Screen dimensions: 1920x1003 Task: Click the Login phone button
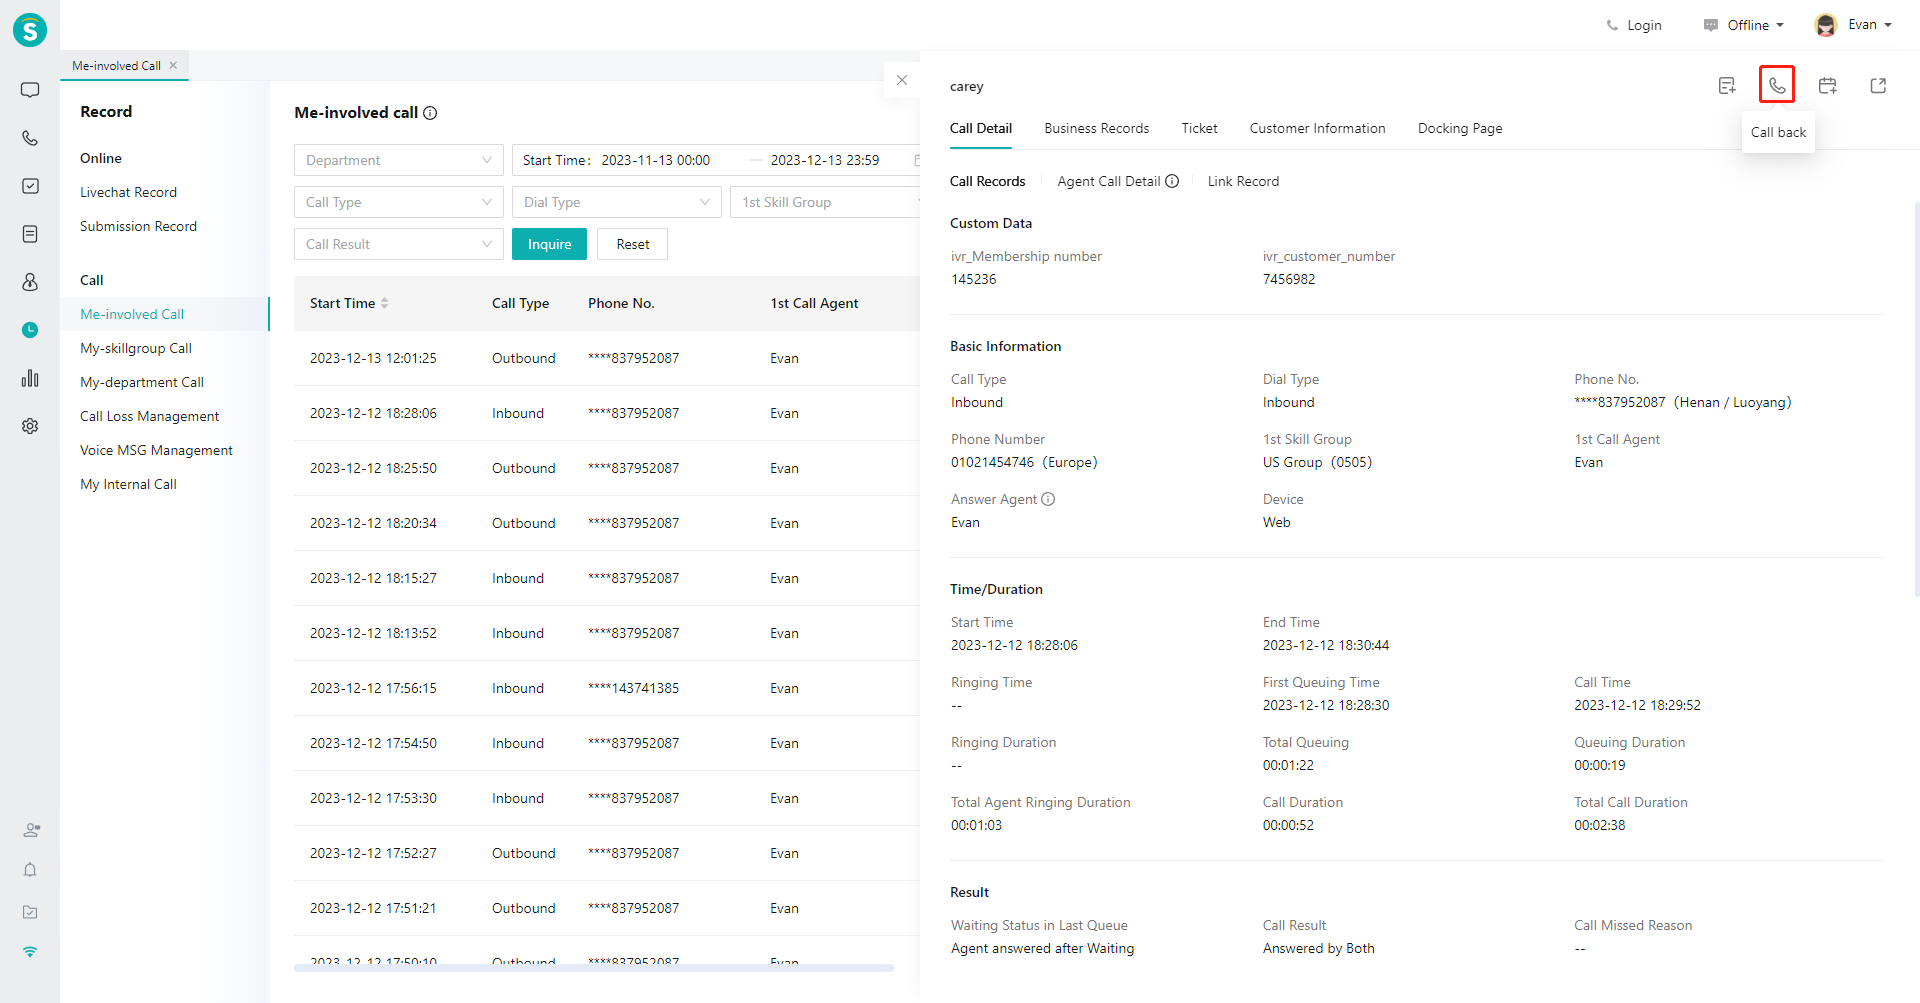[x=1634, y=25]
